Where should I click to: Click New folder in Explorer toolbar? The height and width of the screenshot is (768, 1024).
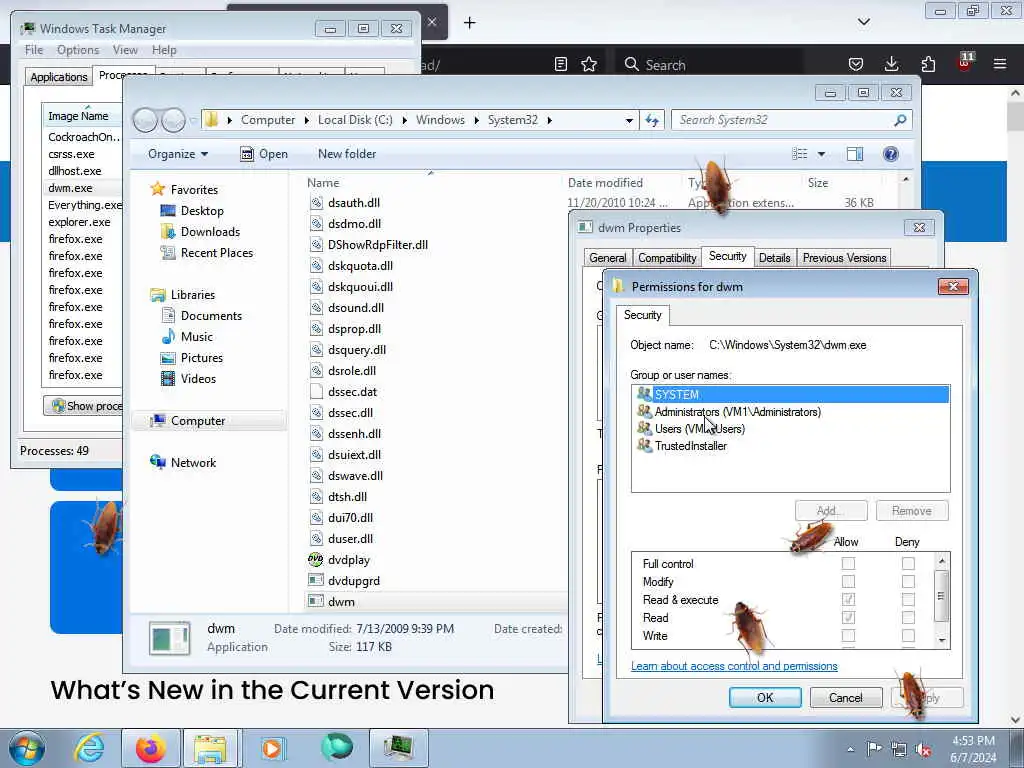tap(347, 154)
